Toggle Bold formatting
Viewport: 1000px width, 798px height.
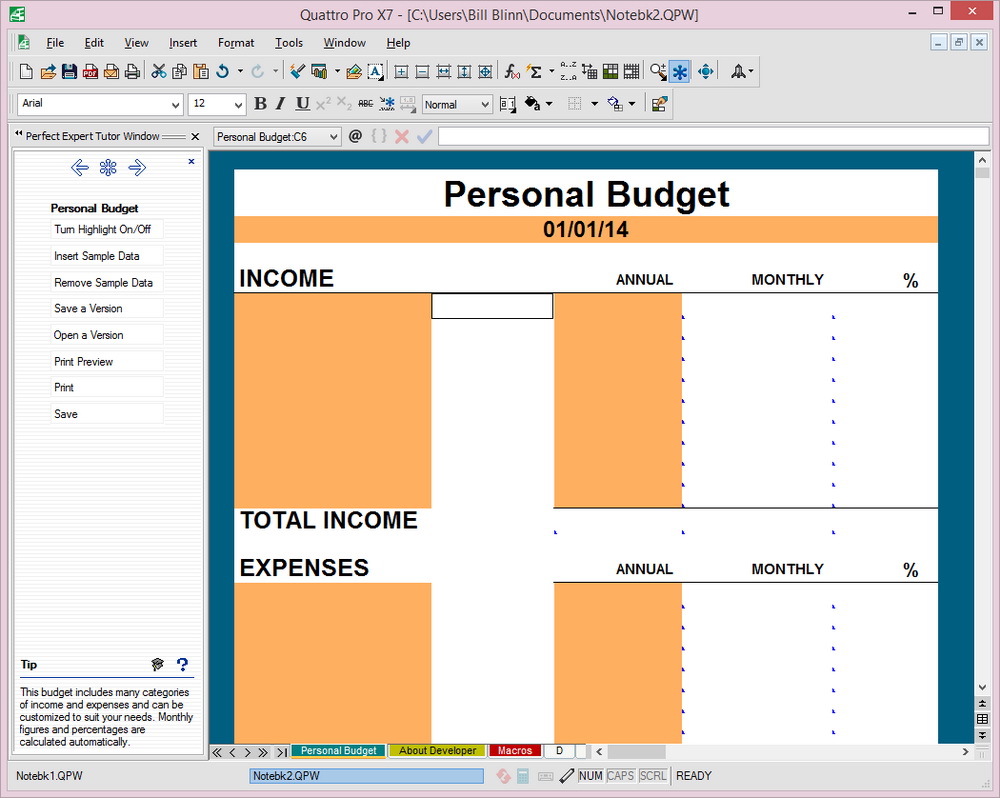260,104
